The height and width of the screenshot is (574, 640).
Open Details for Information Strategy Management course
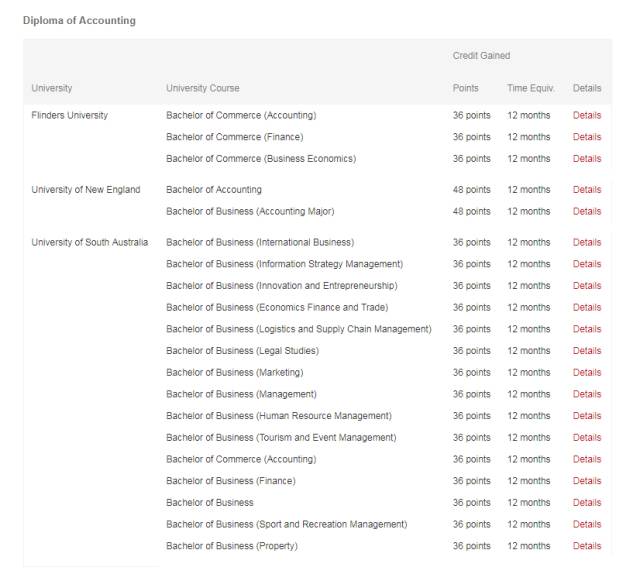587,264
